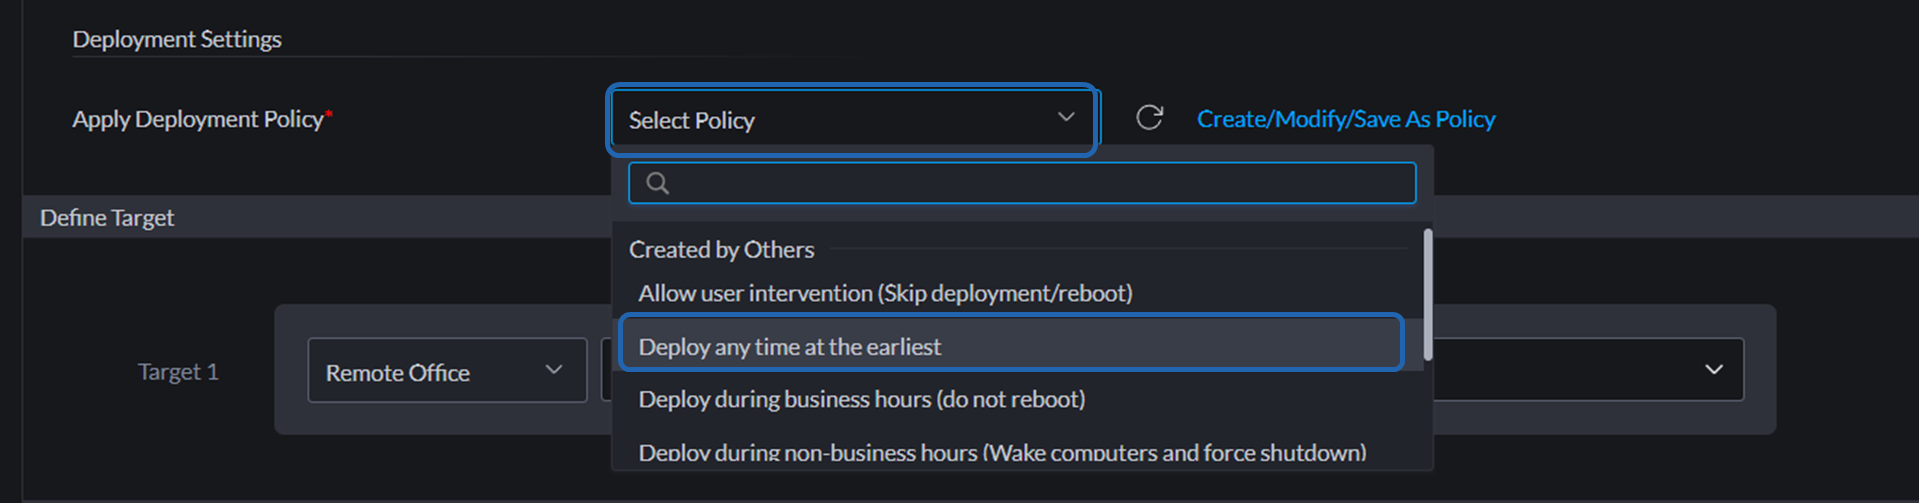Click the Created by Others group heading
Screen dimensions: 1919x503
click(x=721, y=249)
